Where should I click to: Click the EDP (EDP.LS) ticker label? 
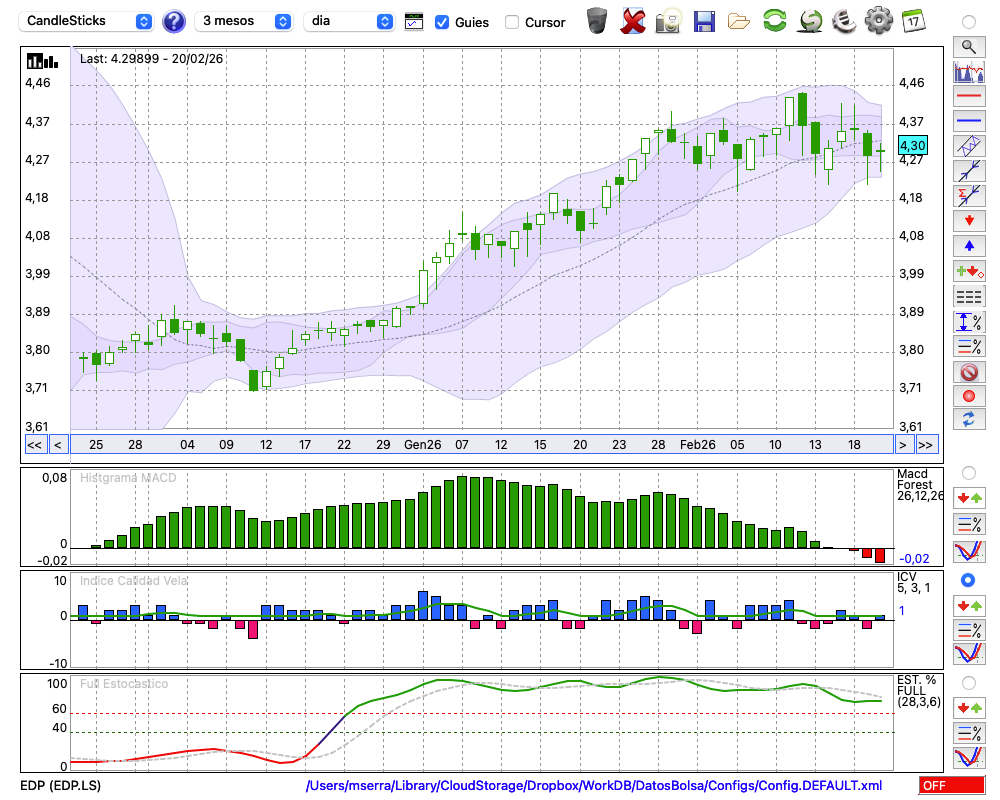click(x=61, y=785)
